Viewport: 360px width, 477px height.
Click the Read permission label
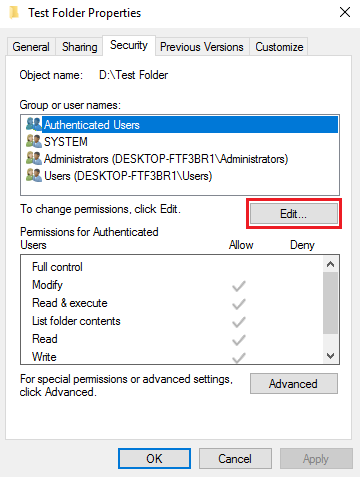pyautogui.click(x=45, y=339)
